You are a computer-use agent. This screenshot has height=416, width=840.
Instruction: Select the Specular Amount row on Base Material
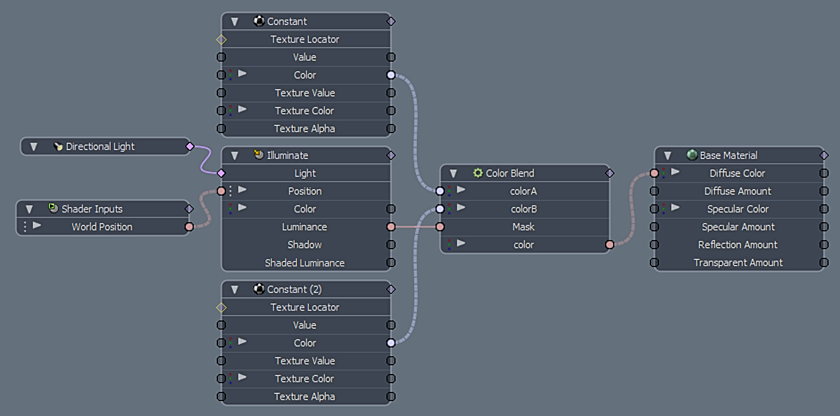[x=738, y=227]
